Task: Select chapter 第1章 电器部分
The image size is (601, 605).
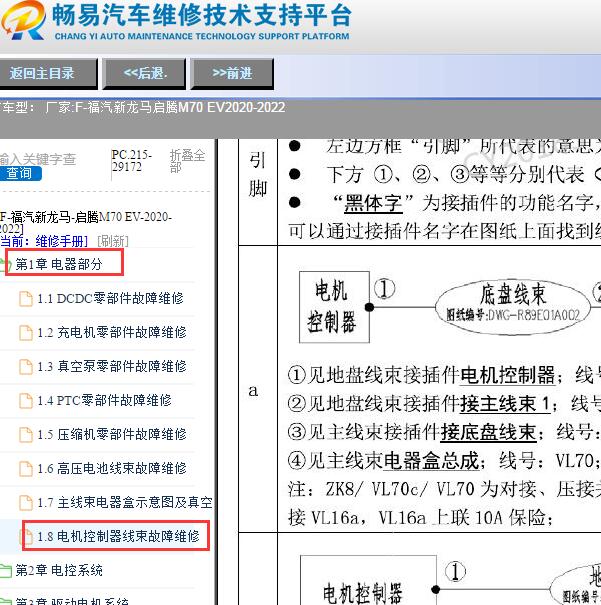Action: click(59, 264)
